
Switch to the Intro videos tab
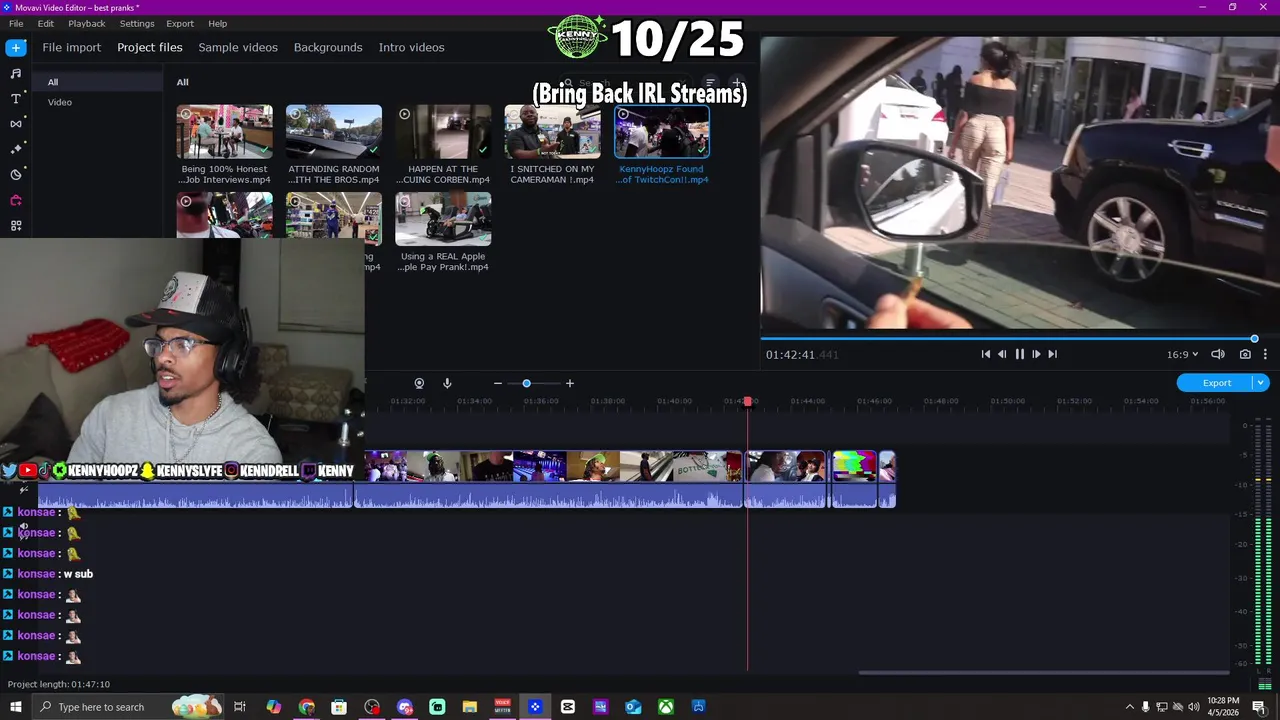tap(411, 47)
